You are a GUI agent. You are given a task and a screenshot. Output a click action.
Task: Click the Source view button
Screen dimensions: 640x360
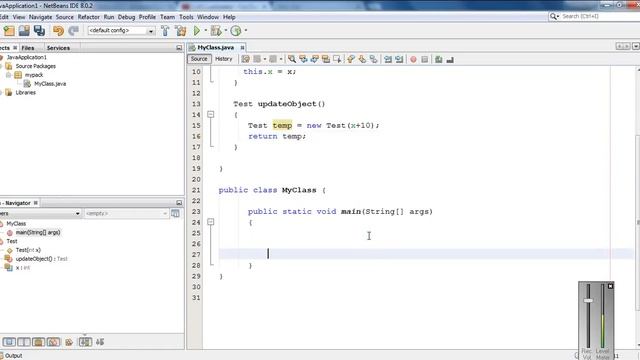[x=199, y=59]
